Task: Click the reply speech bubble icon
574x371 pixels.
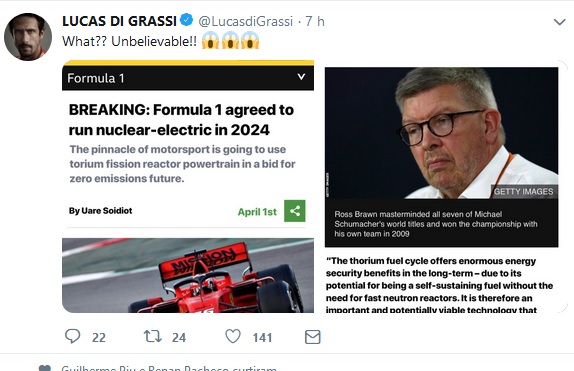Action: point(72,336)
